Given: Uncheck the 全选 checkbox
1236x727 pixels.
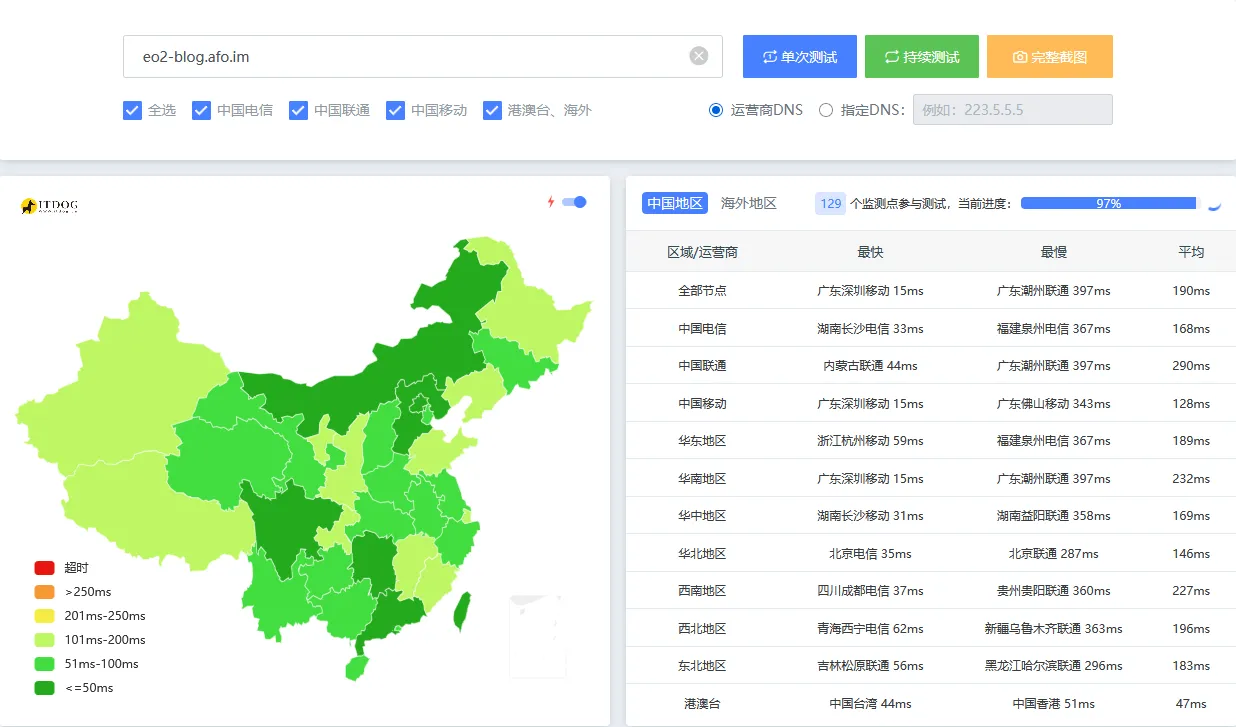Looking at the screenshot, I should point(132,110).
